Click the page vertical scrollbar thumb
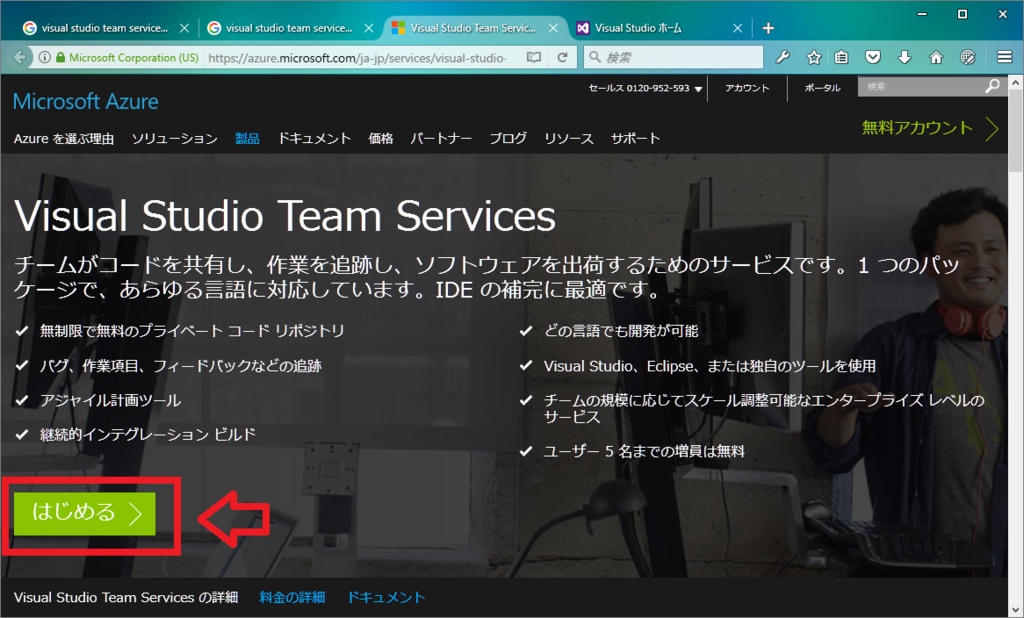 point(1016,131)
